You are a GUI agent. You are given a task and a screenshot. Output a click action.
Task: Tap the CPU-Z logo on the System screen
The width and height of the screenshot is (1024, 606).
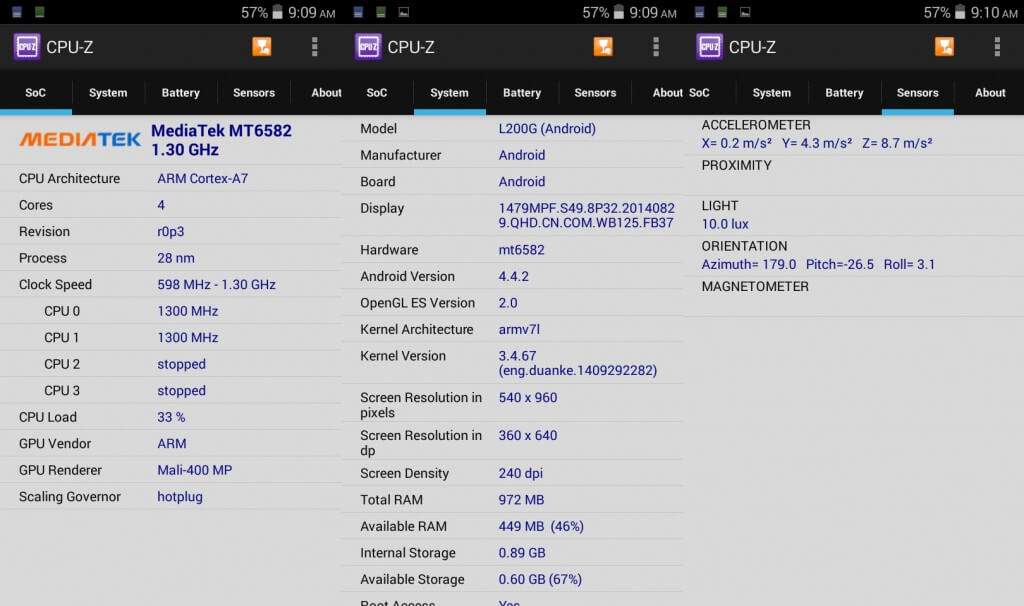click(368, 47)
